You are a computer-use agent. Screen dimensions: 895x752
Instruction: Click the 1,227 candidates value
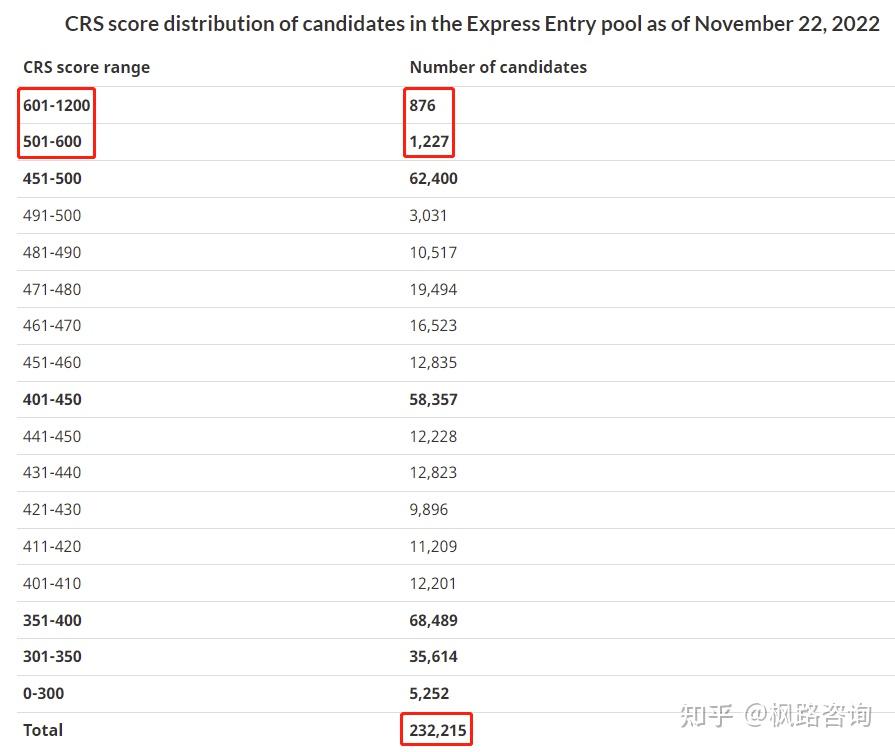429,142
